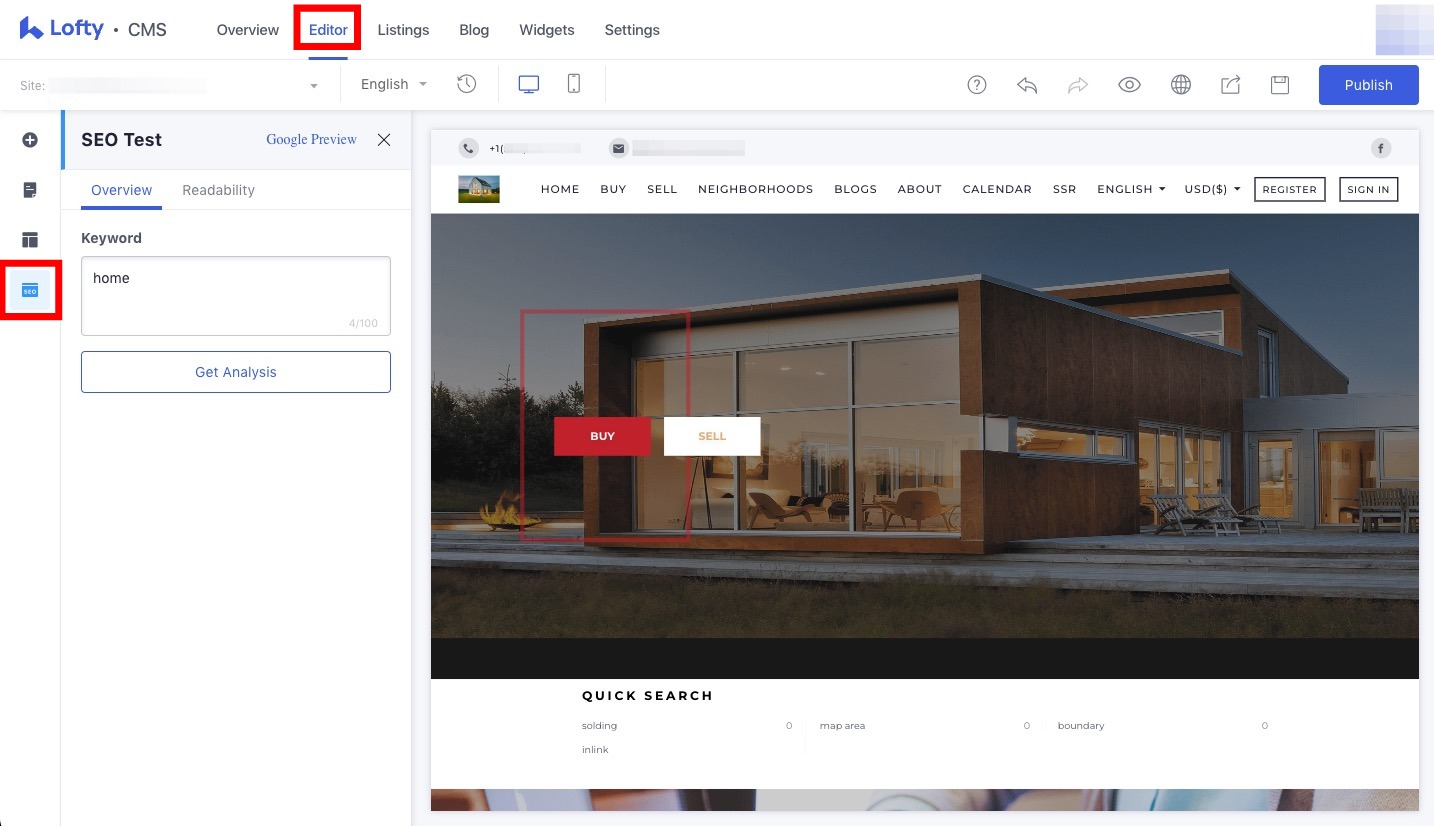Click the 'solding' quick search entry
Screen dimensions: 1434x826
pyautogui.click(x=600, y=726)
